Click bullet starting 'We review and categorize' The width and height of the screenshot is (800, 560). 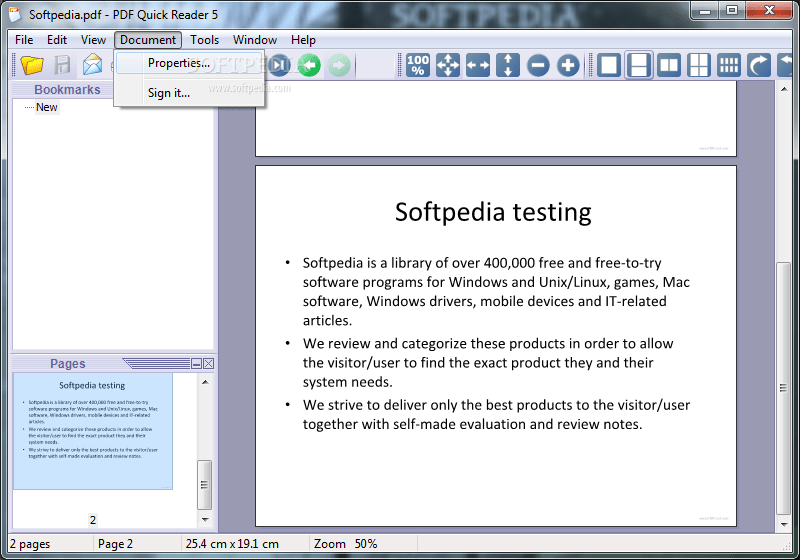(x=488, y=363)
